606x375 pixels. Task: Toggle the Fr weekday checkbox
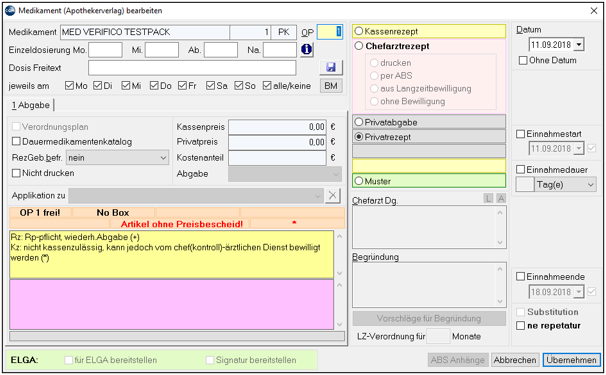[x=182, y=85]
